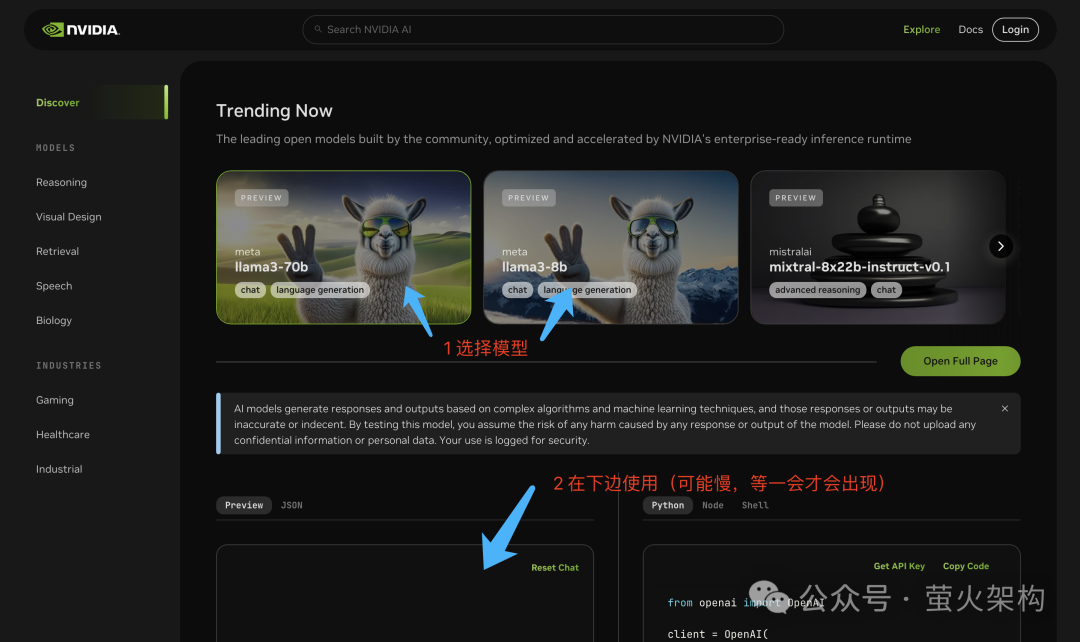This screenshot has height=642, width=1080.
Task: Click the next carousel arrow
Action: 1001,246
